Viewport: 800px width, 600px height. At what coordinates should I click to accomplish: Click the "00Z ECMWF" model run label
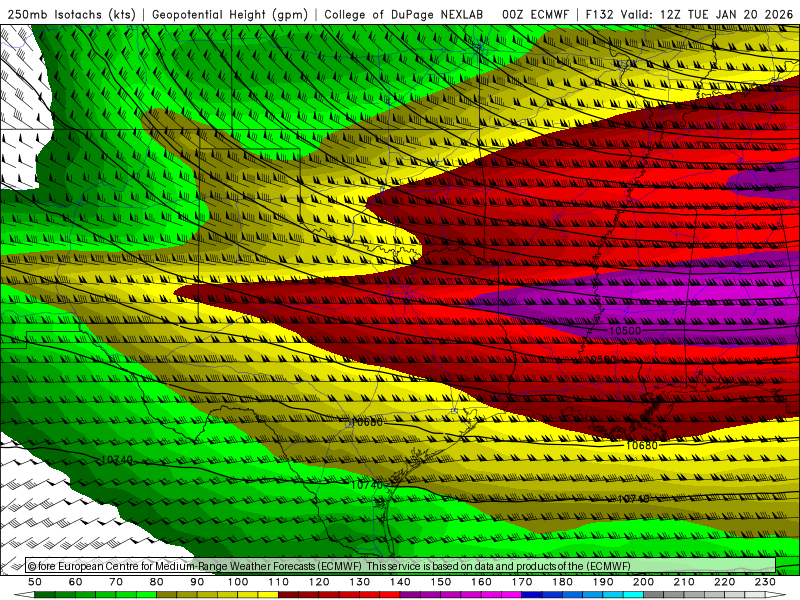535,15
